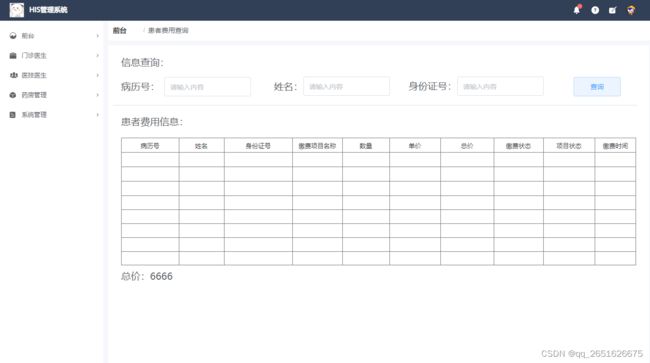Screen dimensions: 650x363
Task: Click the blue 查询 button
Action: pos(597,87)
